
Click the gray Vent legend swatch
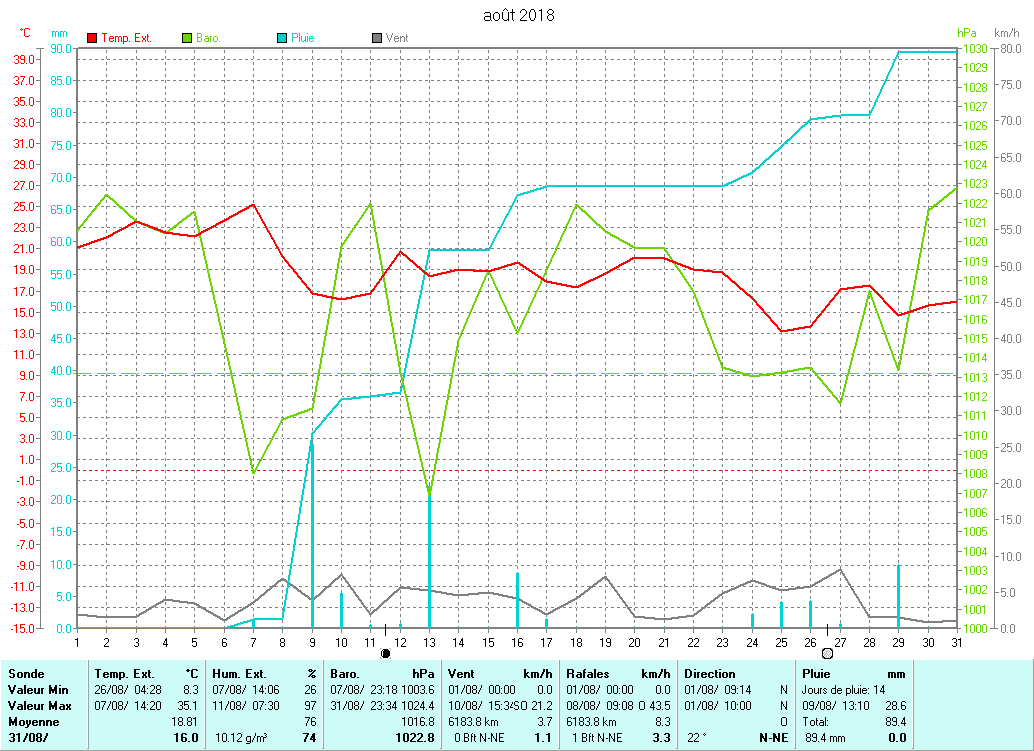(x=376, y=38)
